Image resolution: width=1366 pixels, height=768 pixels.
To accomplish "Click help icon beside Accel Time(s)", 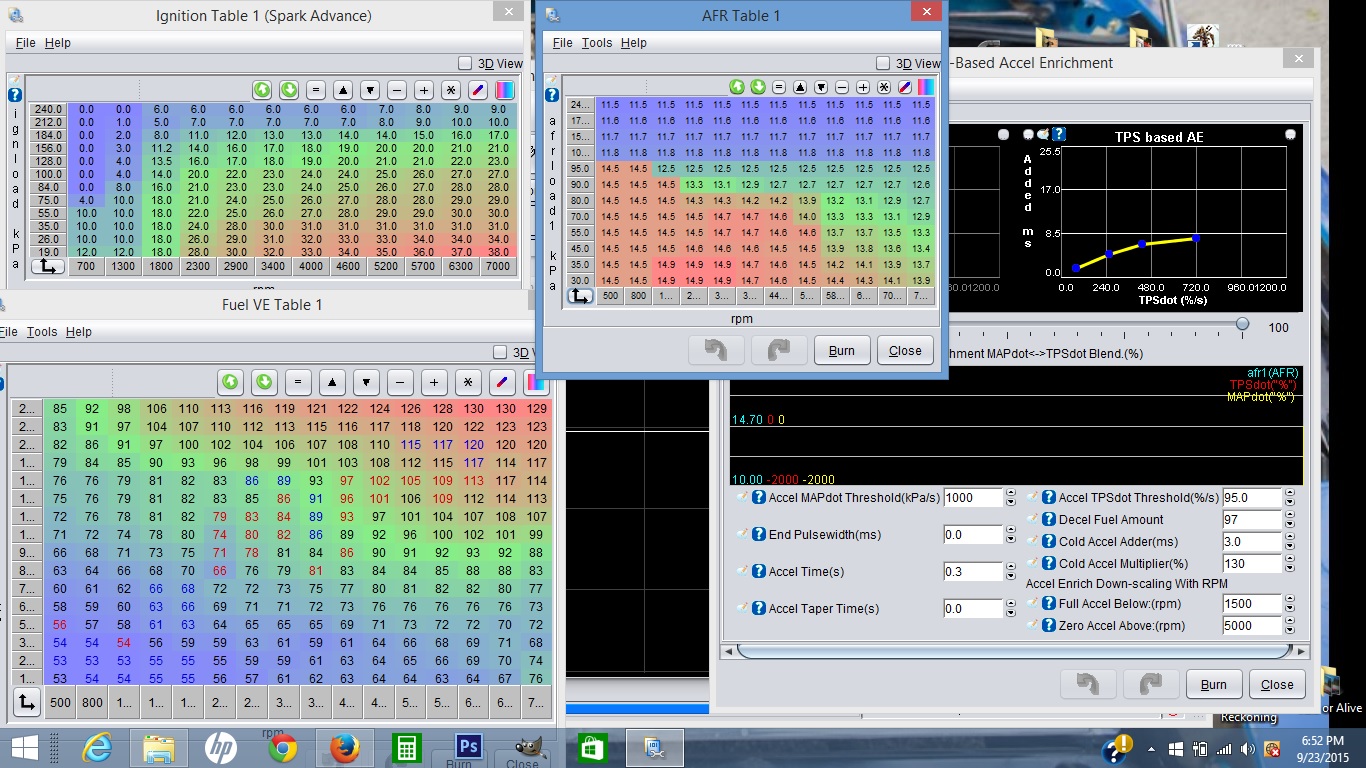I will [758, 571].
